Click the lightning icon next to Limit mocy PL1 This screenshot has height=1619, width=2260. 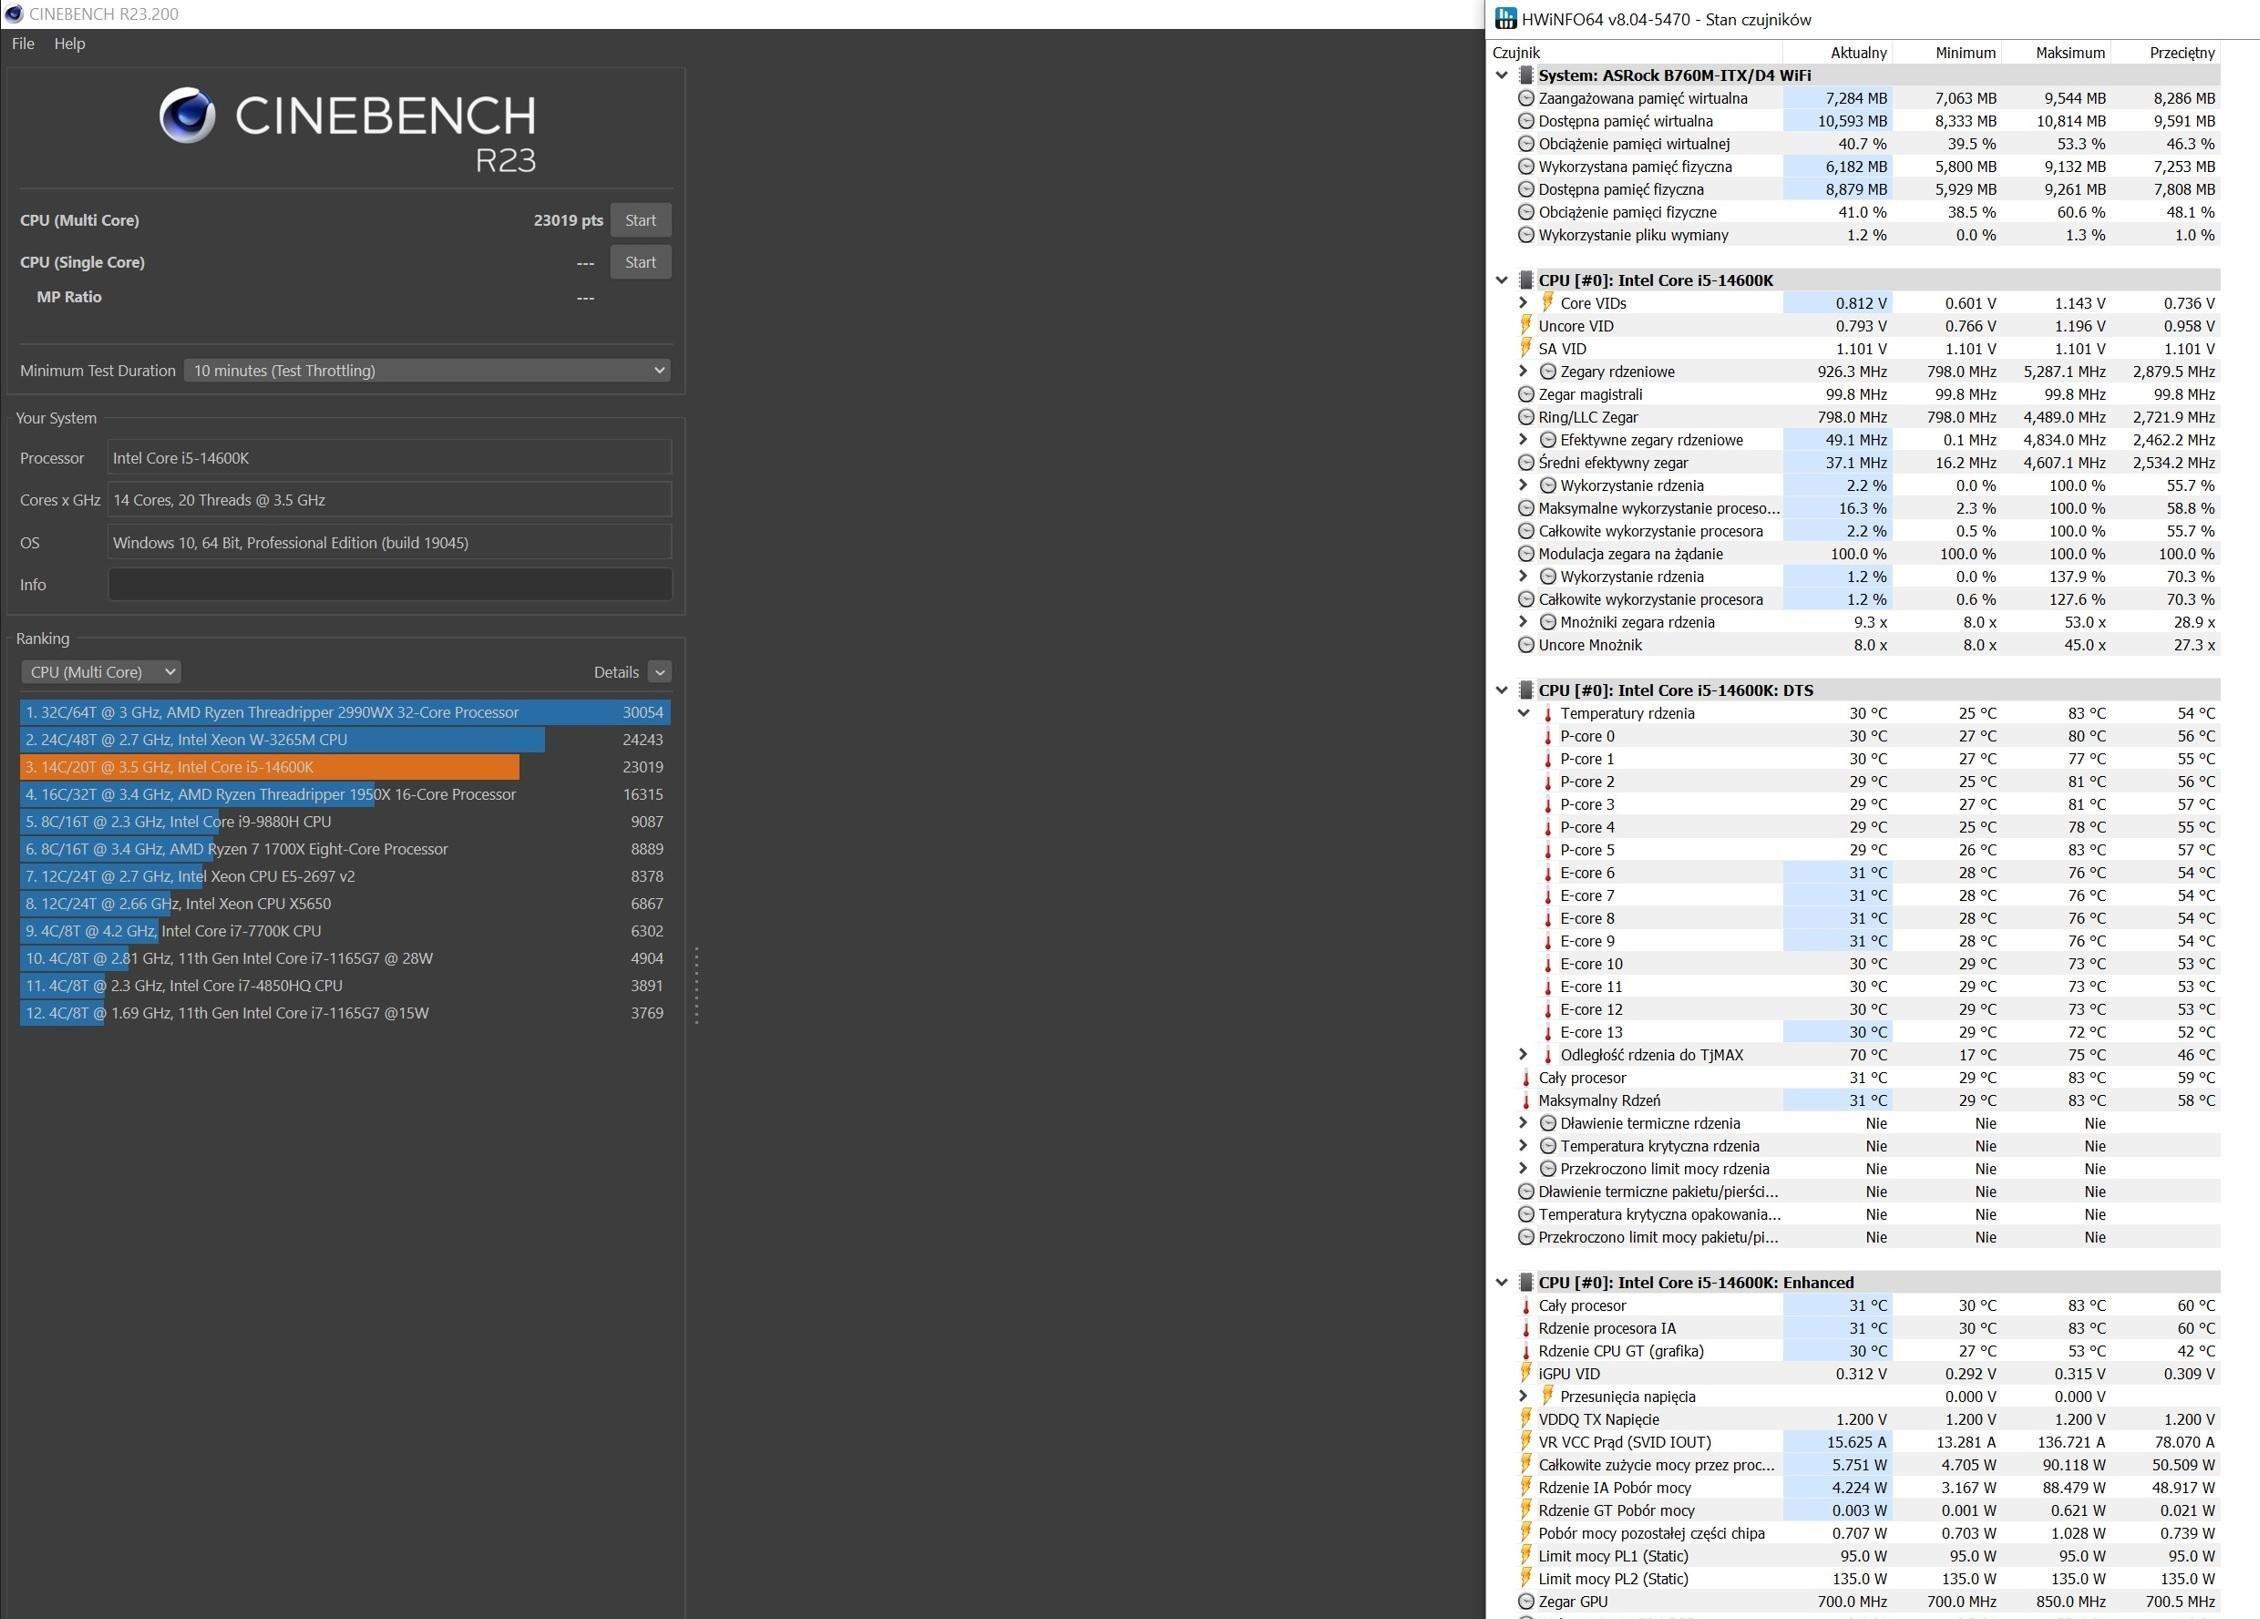[x=1526, y=1556]
